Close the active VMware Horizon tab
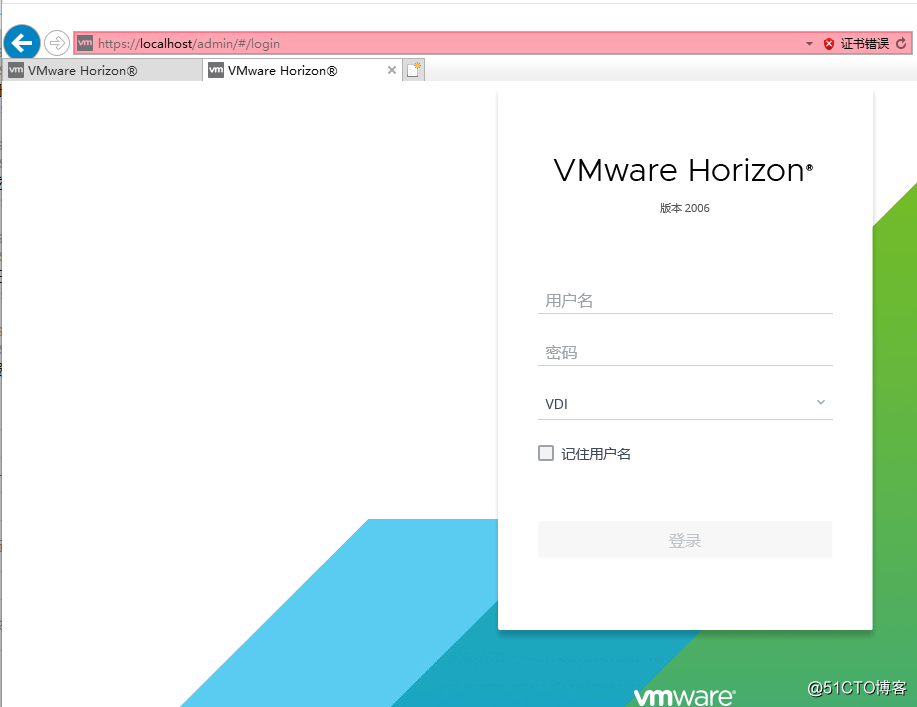The width and height of the screenshot is (917, 707). 392,70
